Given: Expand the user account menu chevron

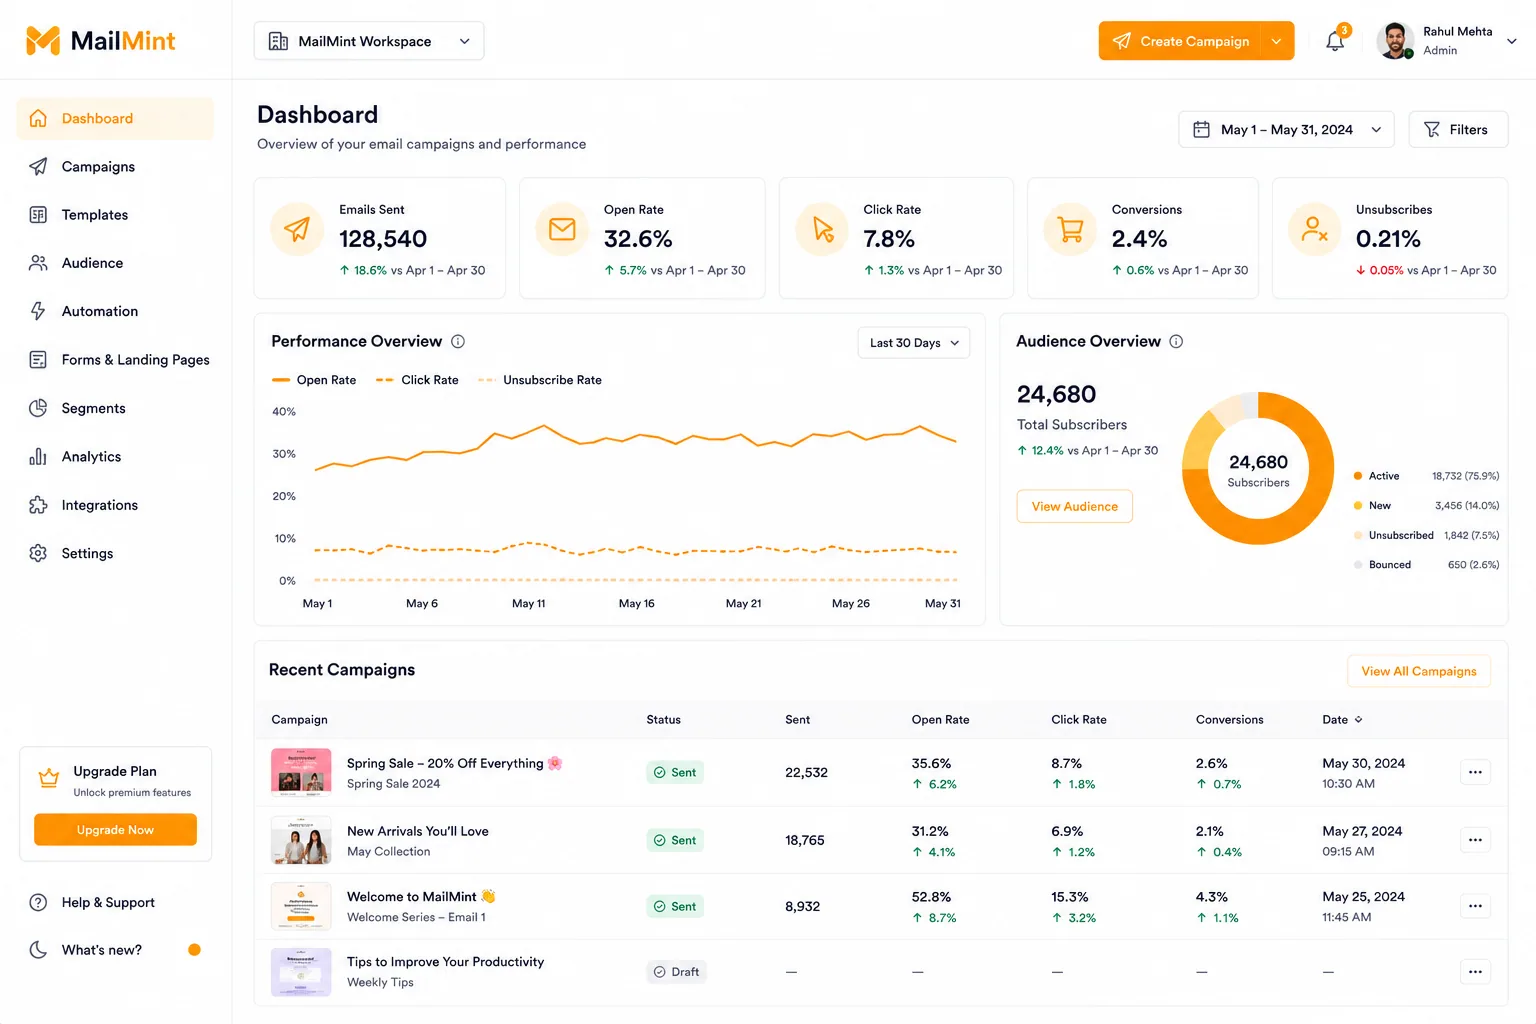Looking at the screenshot, I should click(x=1511, y=41).
